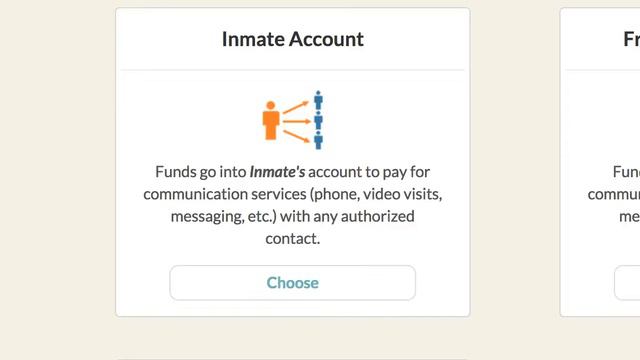Viewport: 640px width, 360px height.
Task: Click 'Funds go into' opening text
Action: [x=201, y=172]
